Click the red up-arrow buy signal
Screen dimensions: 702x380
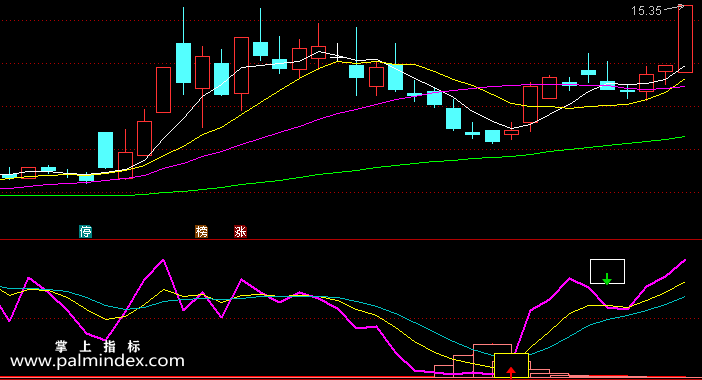[511, 372]
